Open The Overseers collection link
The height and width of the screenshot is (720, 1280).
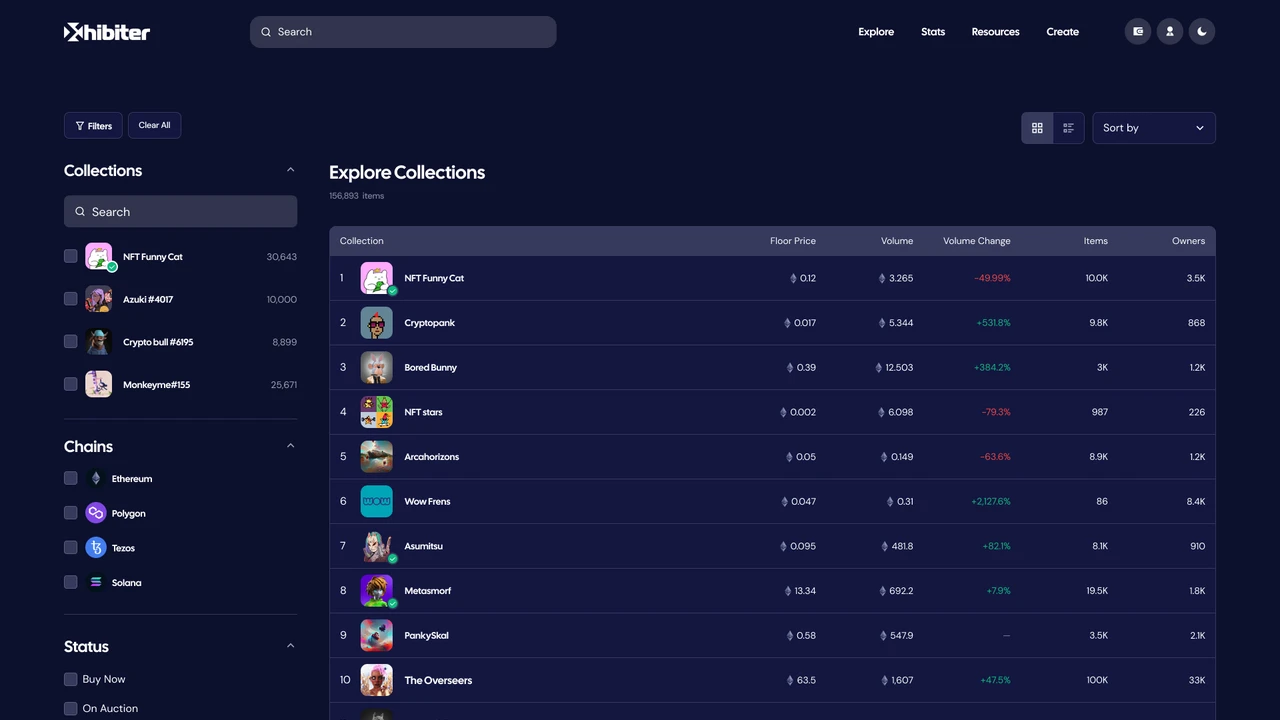tap(438, 680)
